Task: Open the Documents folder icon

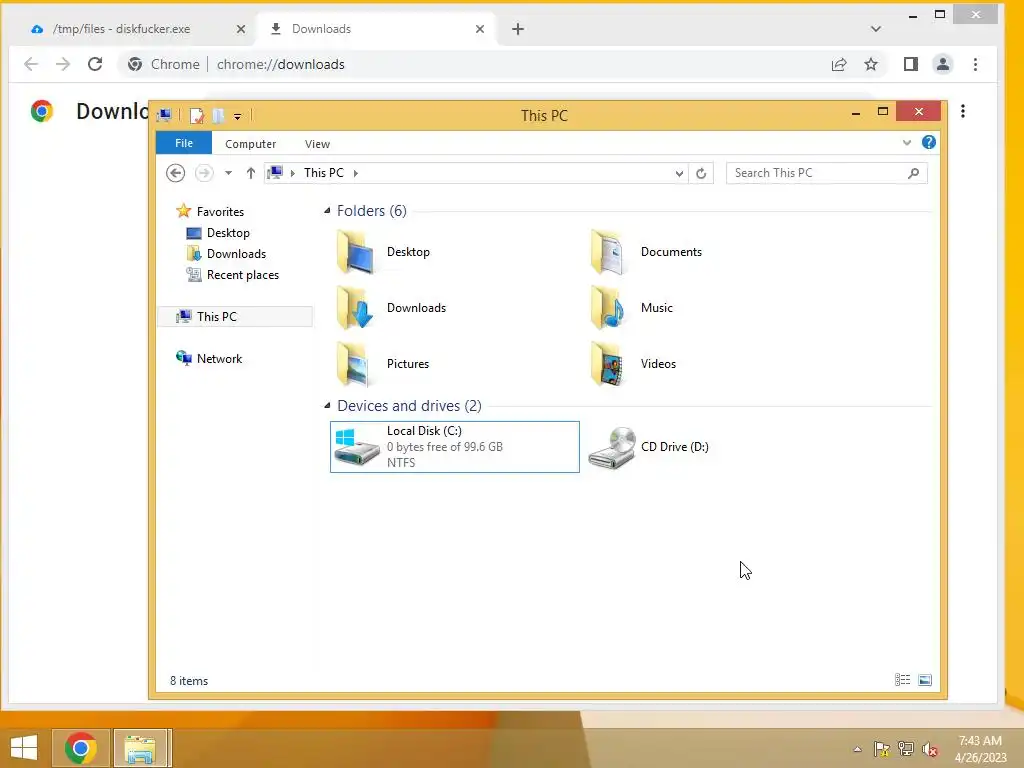Action: coord(609,252)
